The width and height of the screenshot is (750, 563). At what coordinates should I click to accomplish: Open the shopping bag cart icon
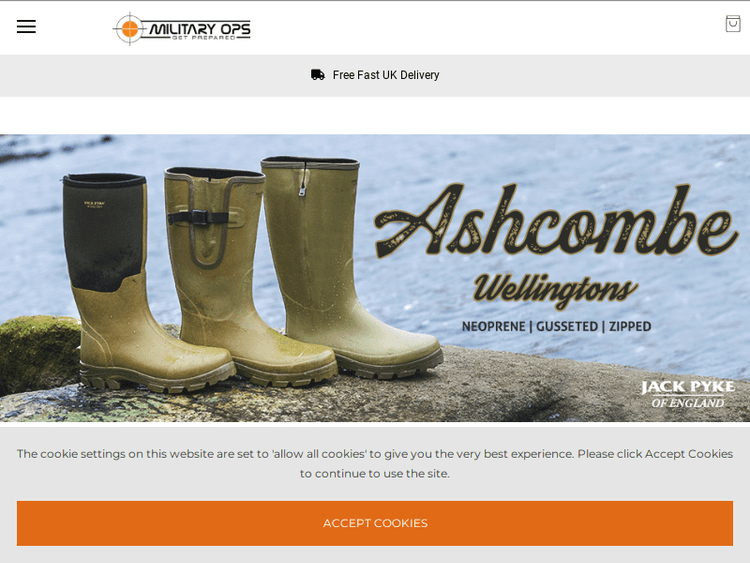(x=733, y=23)
